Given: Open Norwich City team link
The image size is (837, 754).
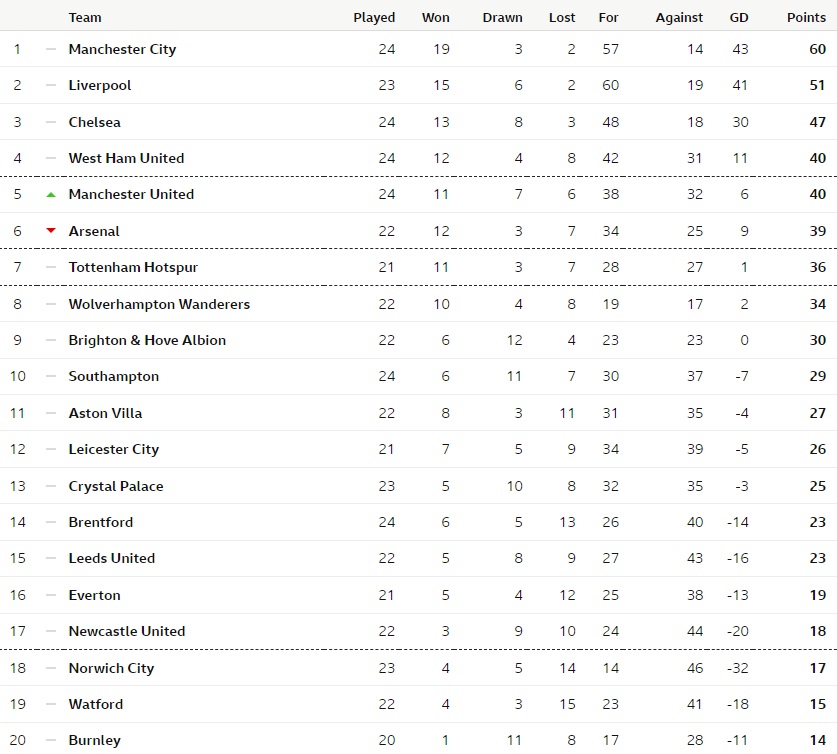Looking at the screenshot, I should click(x=111, y=668).
